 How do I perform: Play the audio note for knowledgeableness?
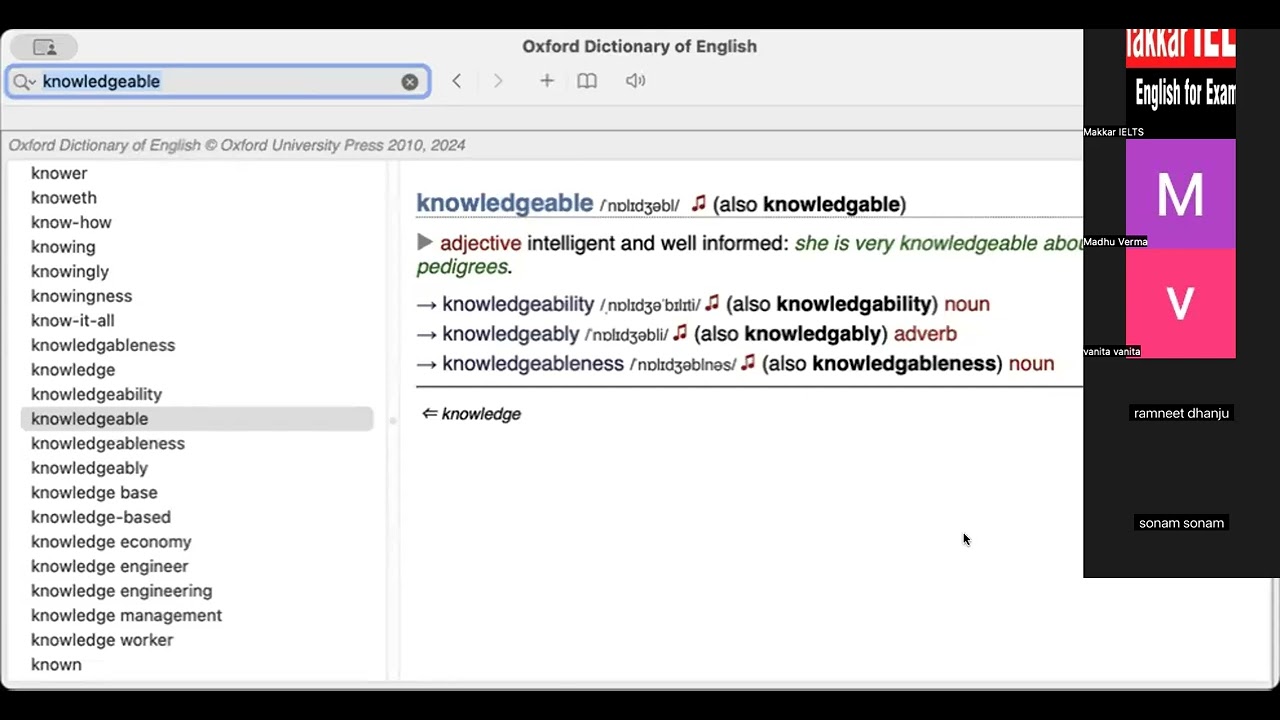[748, 362]
